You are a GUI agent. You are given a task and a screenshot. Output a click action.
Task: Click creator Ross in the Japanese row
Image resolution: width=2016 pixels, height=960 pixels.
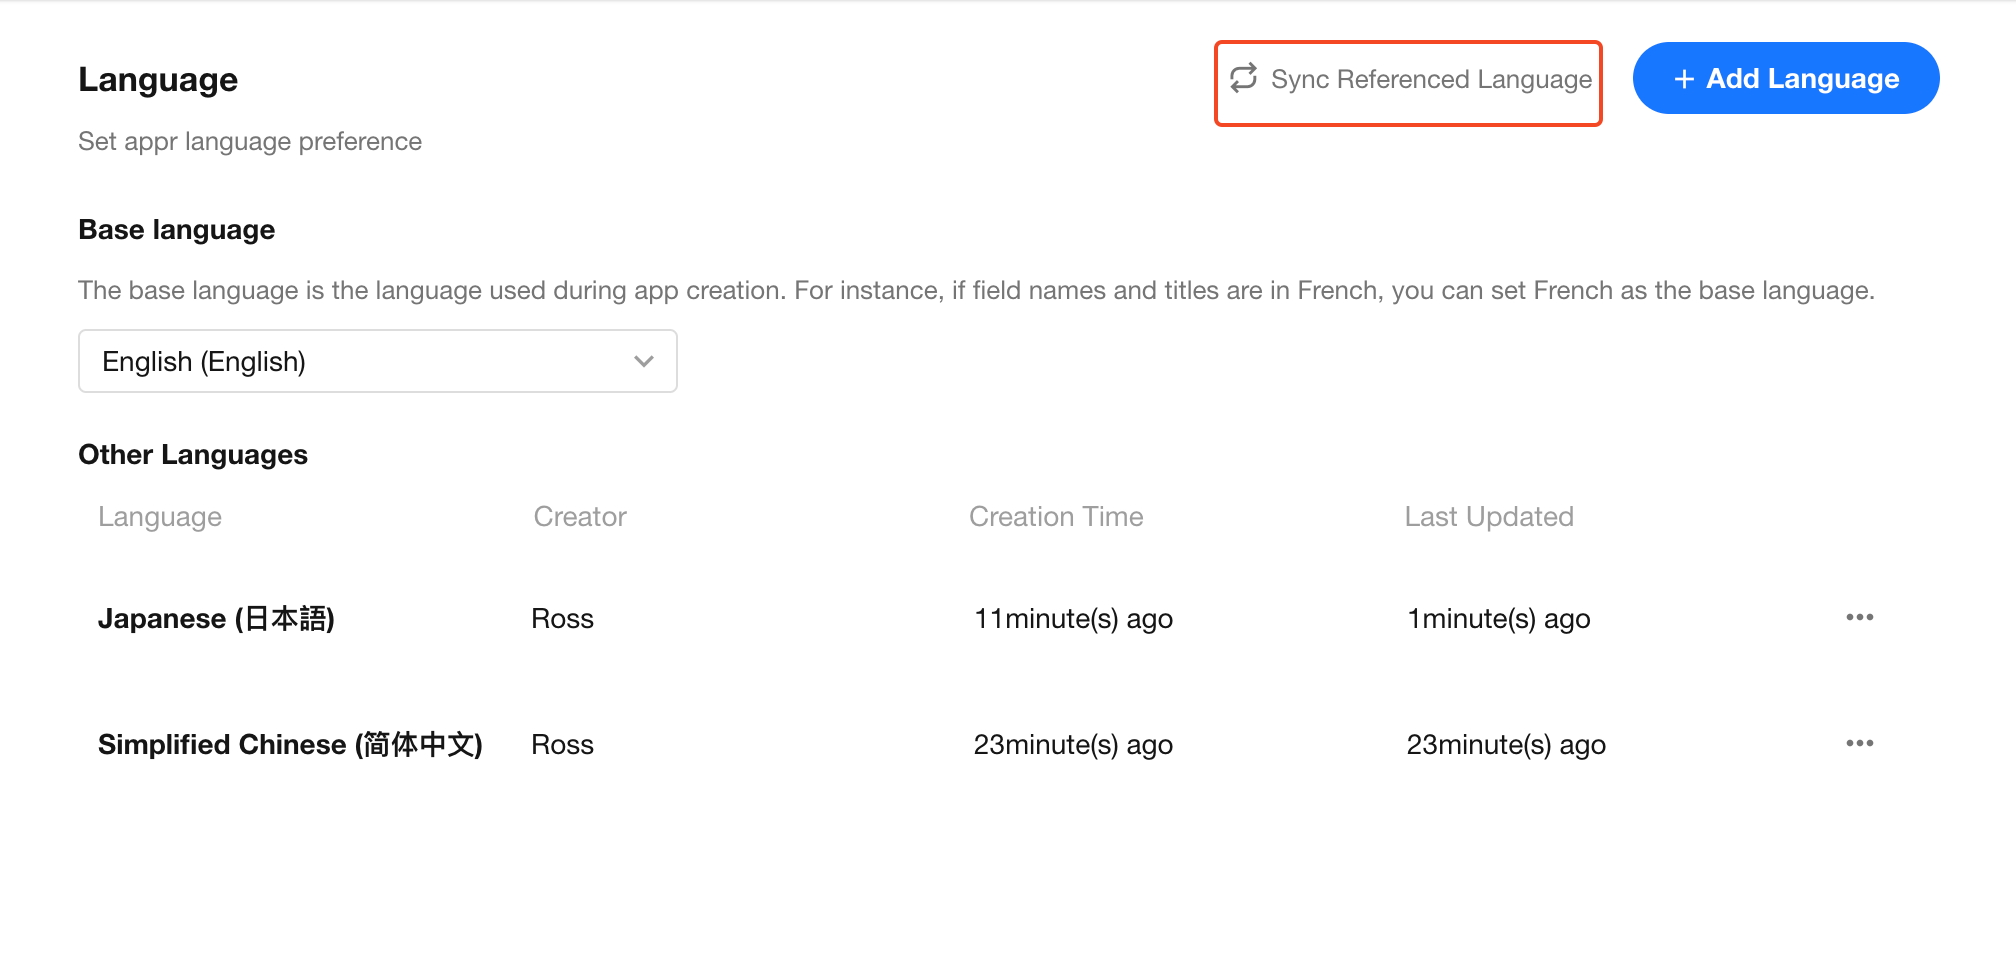[562, 619]
